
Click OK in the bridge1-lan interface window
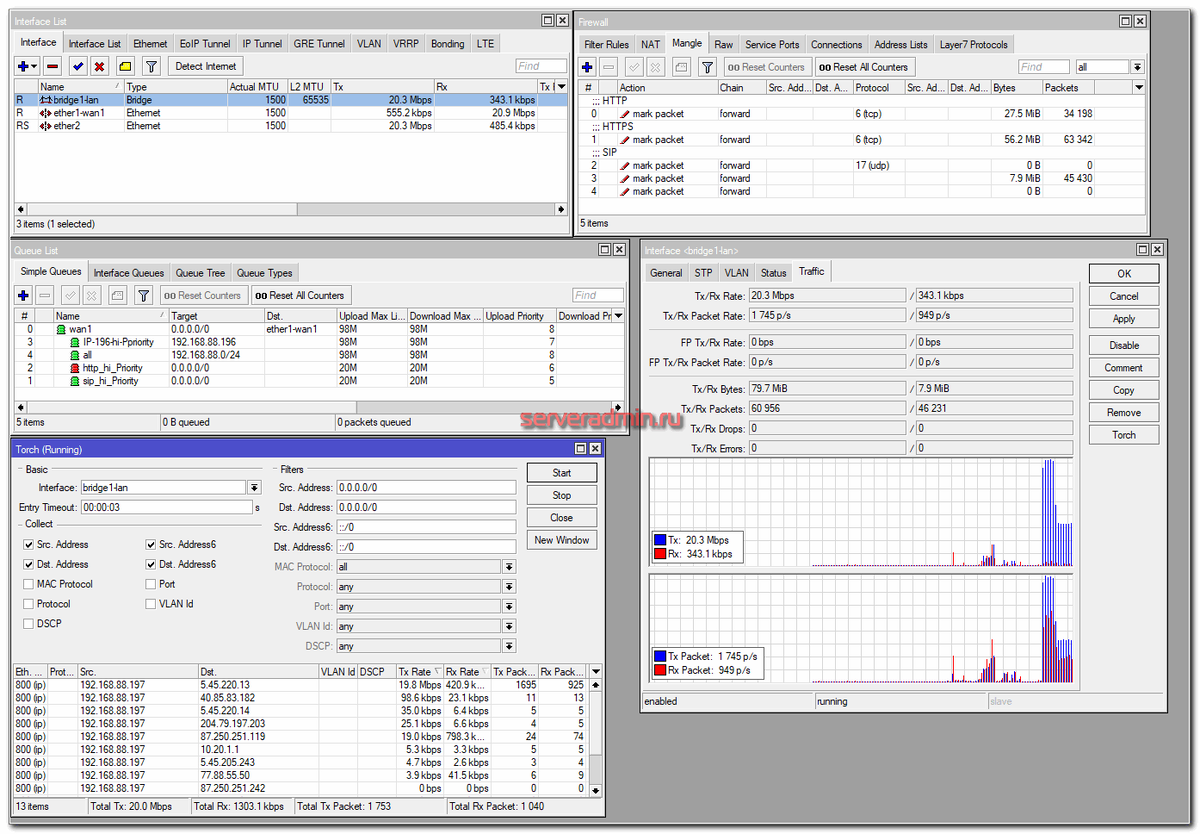coord(1124,274)
